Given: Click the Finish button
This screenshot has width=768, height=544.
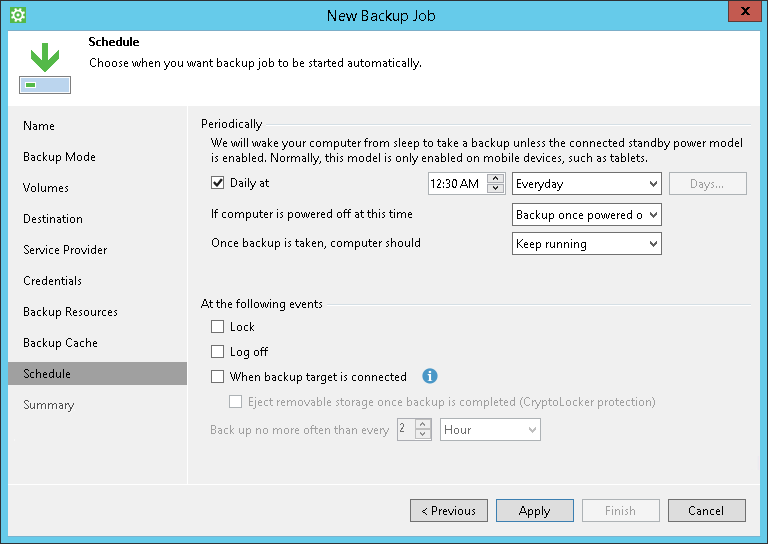Looking at the screenshot, I should (x=621, y=511).
